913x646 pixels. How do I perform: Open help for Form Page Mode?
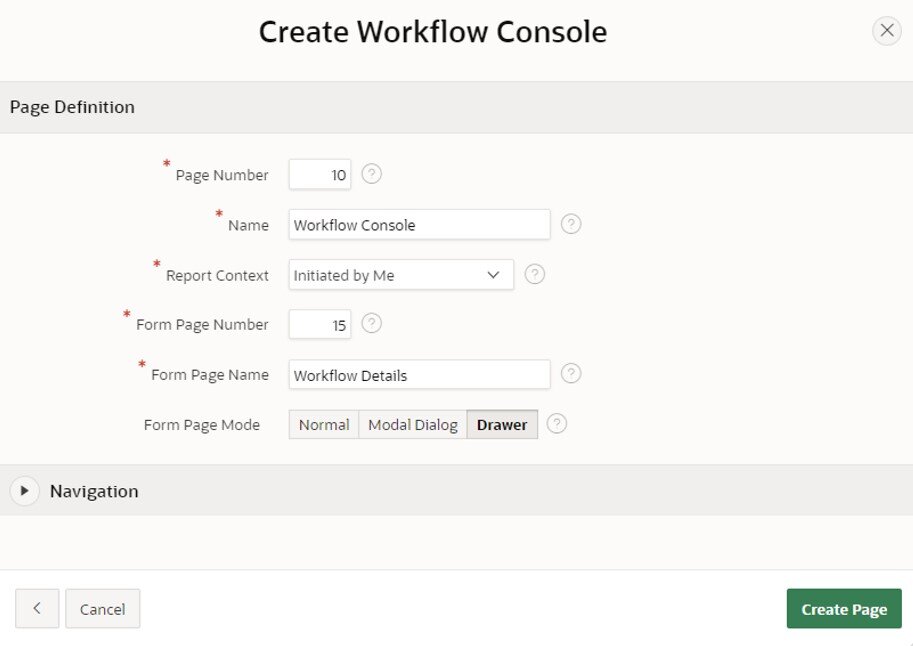pos(557,424)
